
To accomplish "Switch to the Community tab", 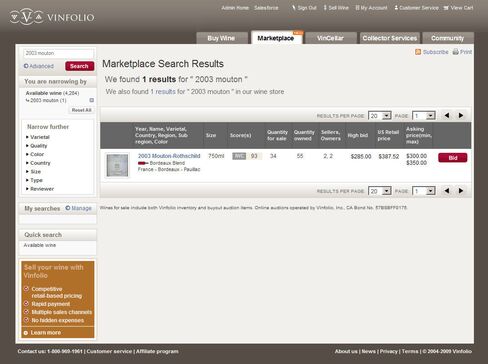I will tap(448, 38).
